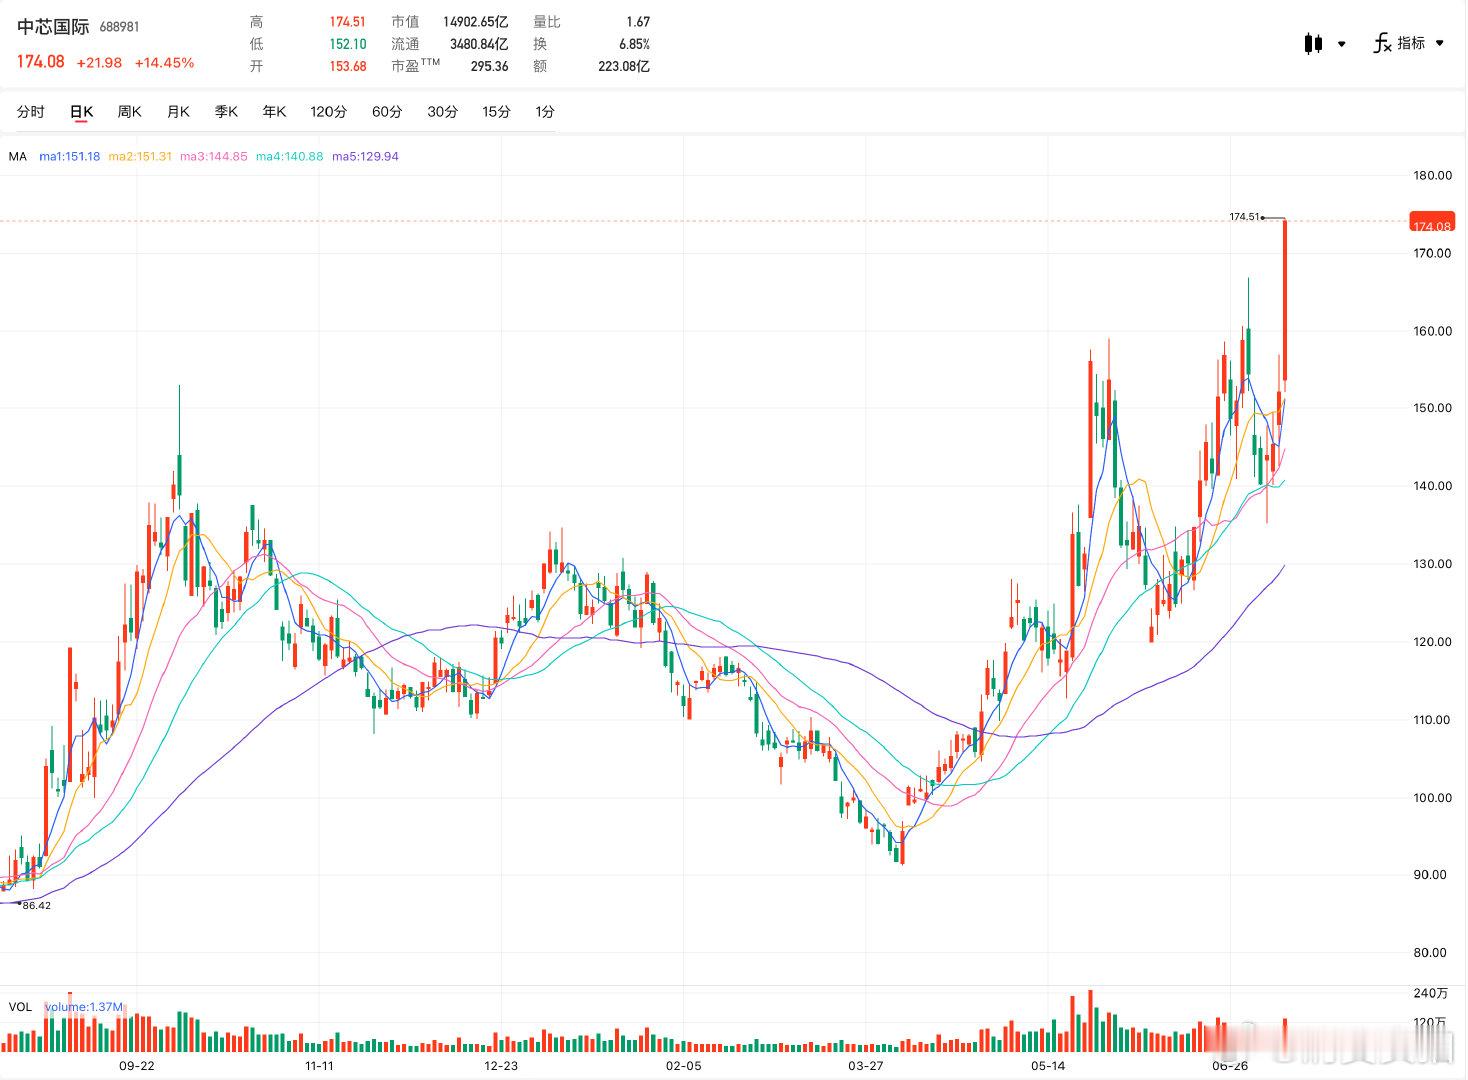The height and width of the screenshot is (1080, 1468).
Task: Expand the 指标 dropdown arrow
Action: pos(1440,43)
